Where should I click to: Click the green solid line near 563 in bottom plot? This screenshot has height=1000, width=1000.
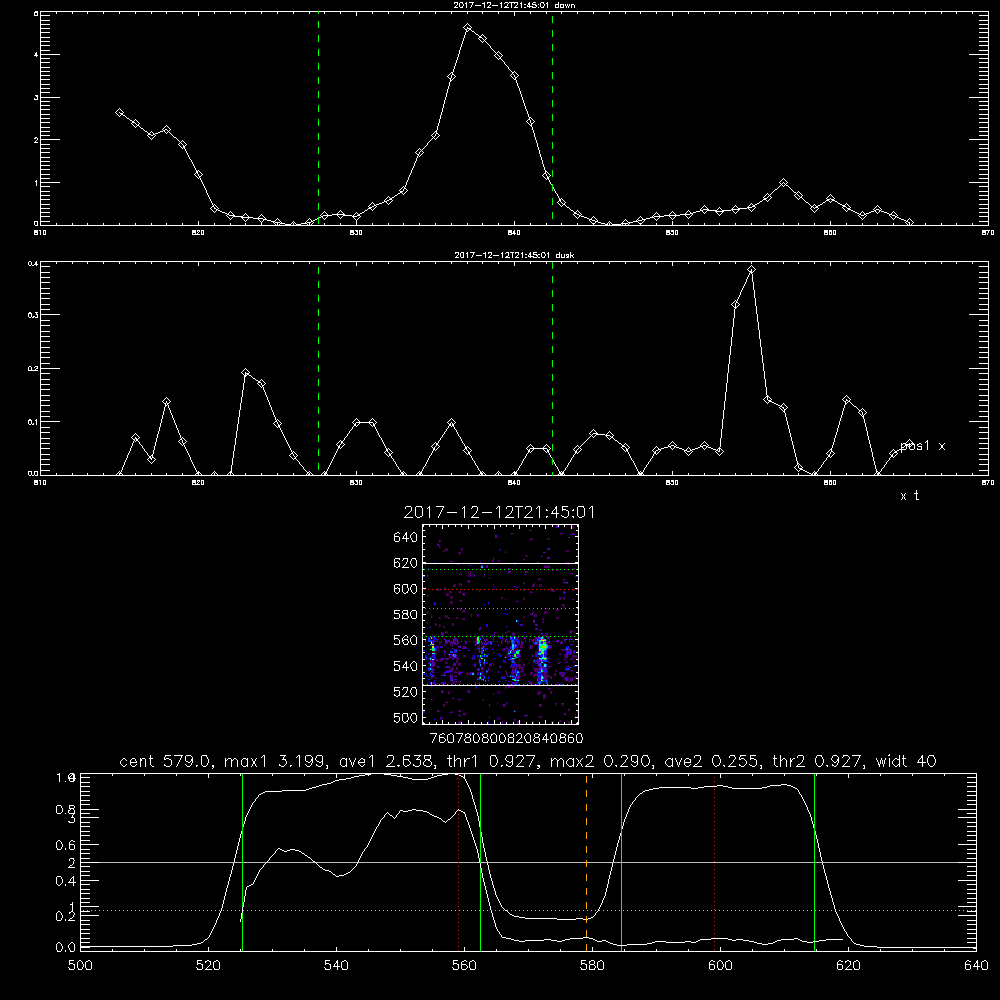click(x=480, y=861)
